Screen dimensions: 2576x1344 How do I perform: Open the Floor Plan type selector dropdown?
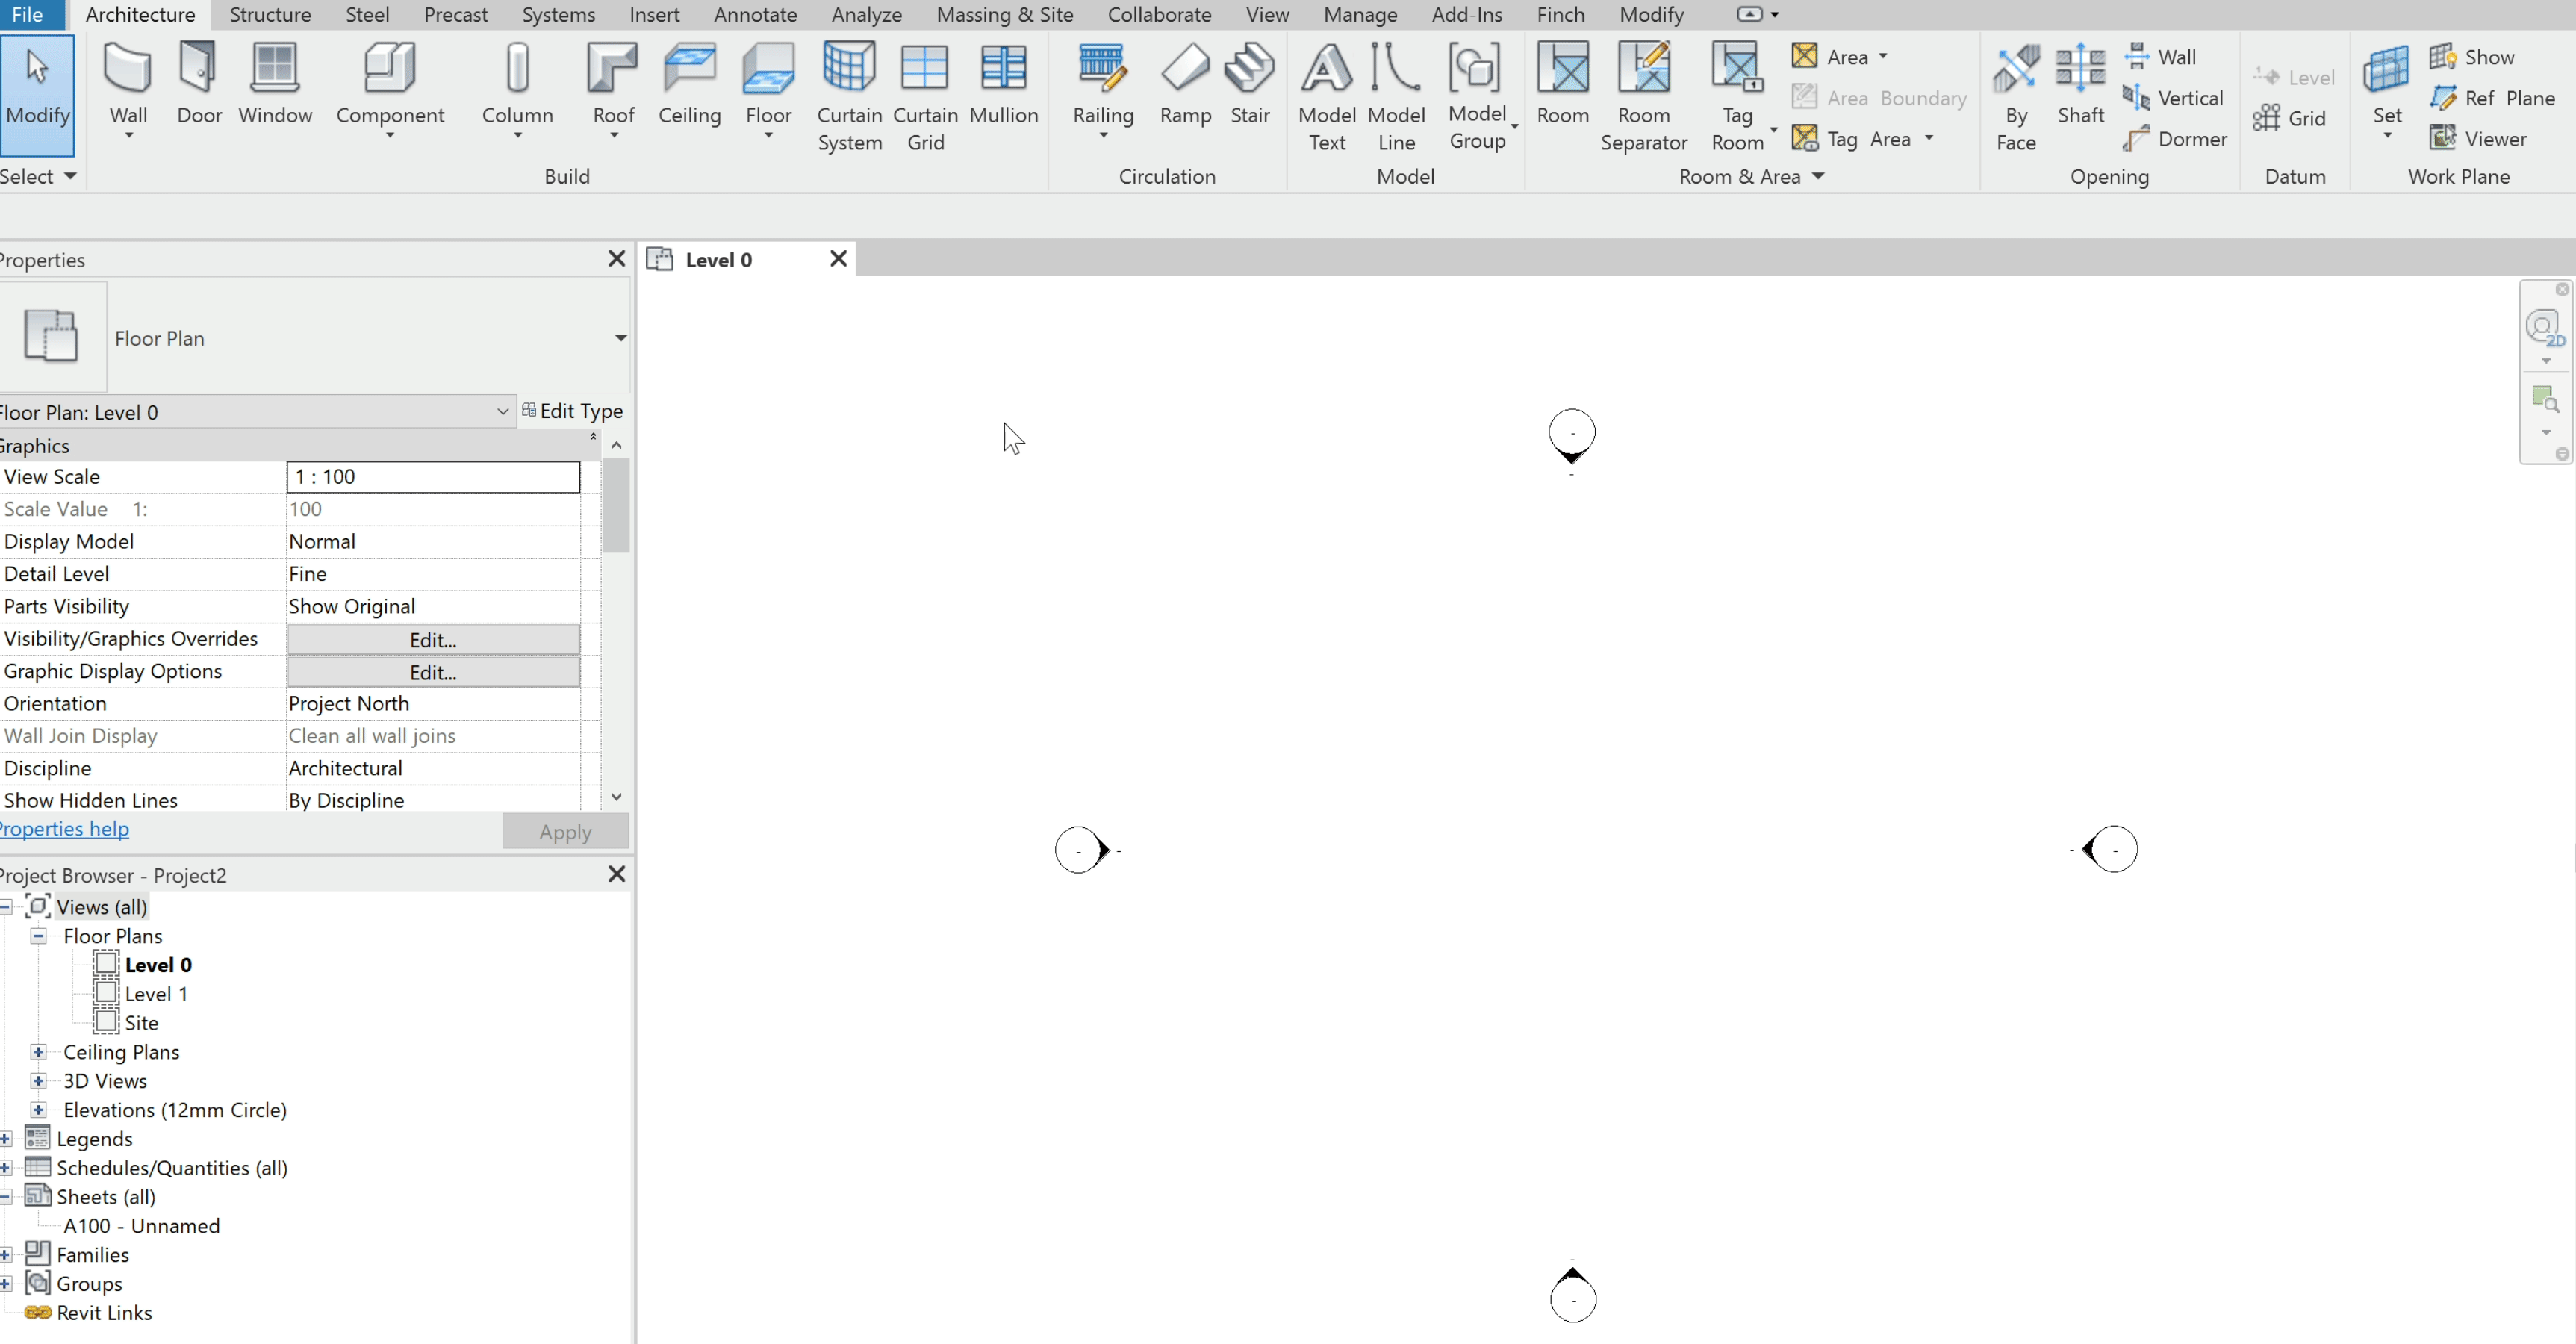pyautogui.click(x=620, y=338)
